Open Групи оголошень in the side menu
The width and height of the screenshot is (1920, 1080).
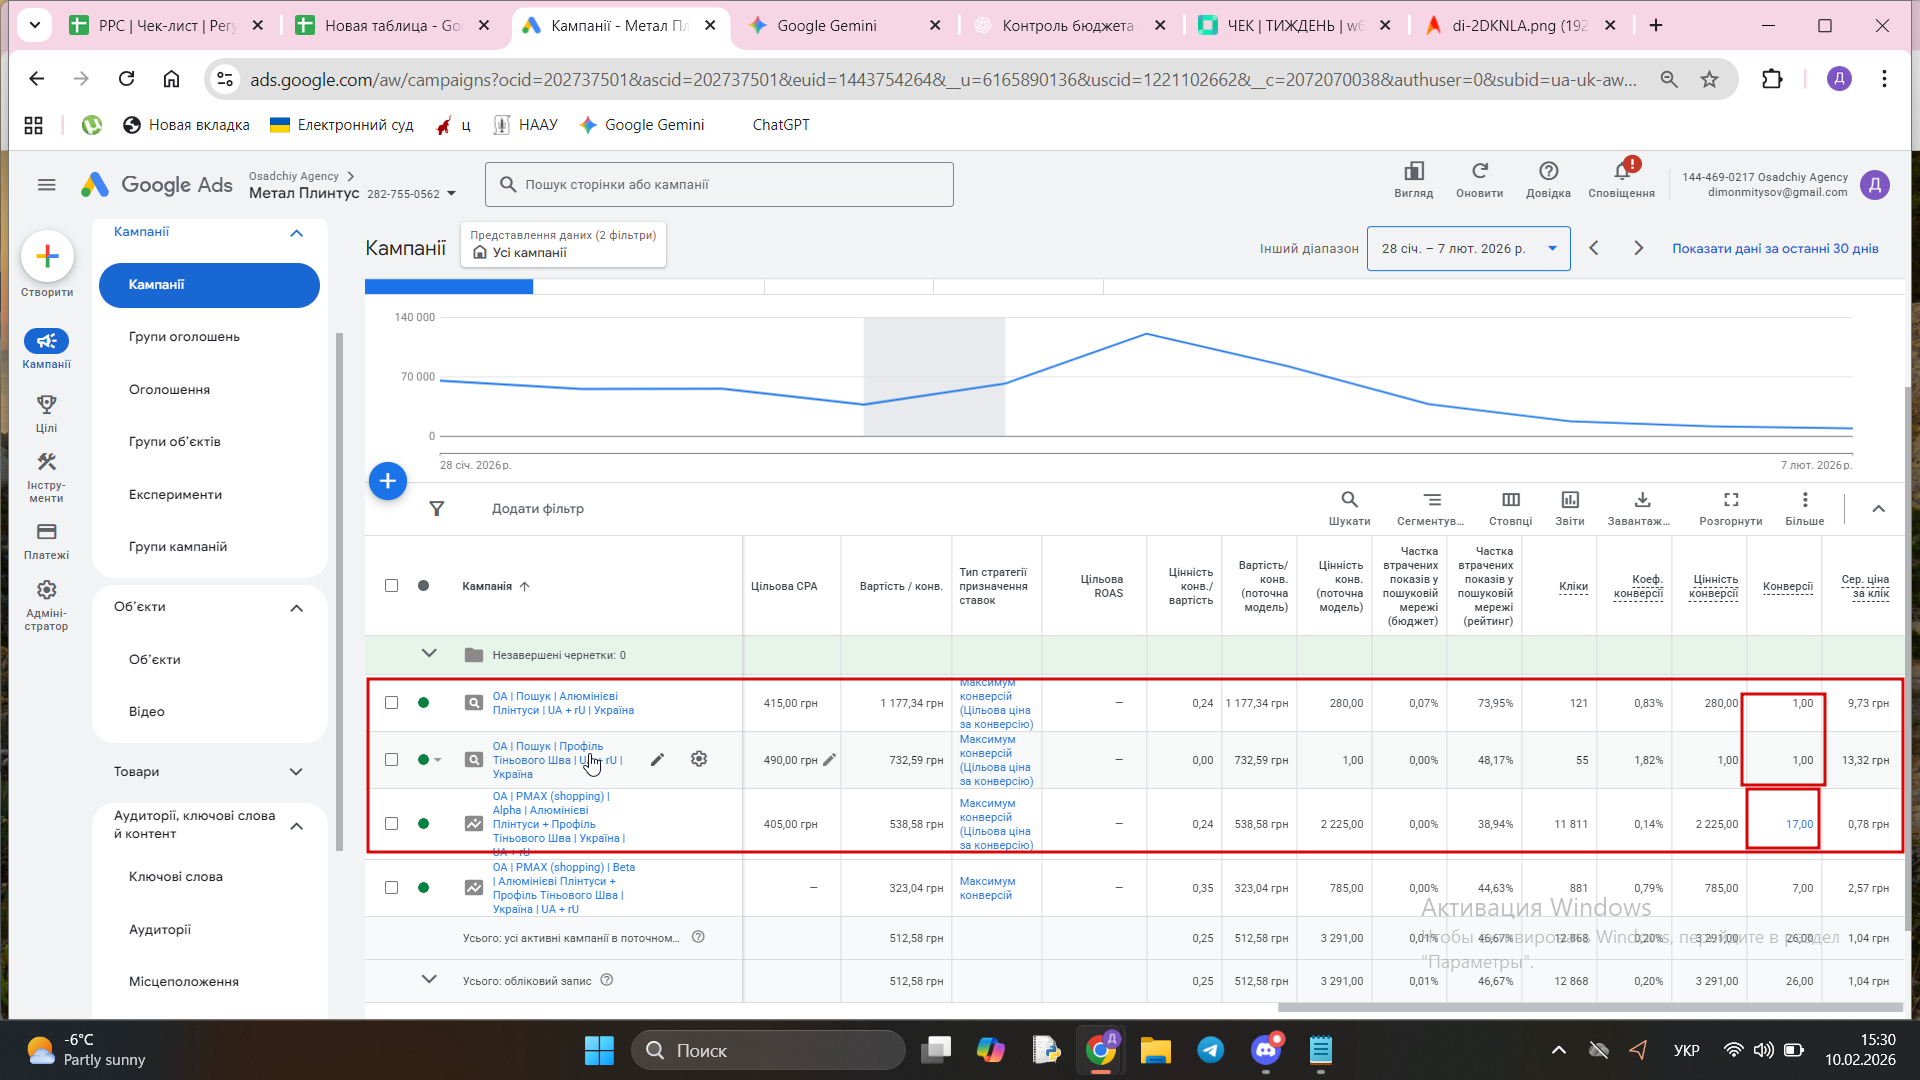[x=184, y=337]
